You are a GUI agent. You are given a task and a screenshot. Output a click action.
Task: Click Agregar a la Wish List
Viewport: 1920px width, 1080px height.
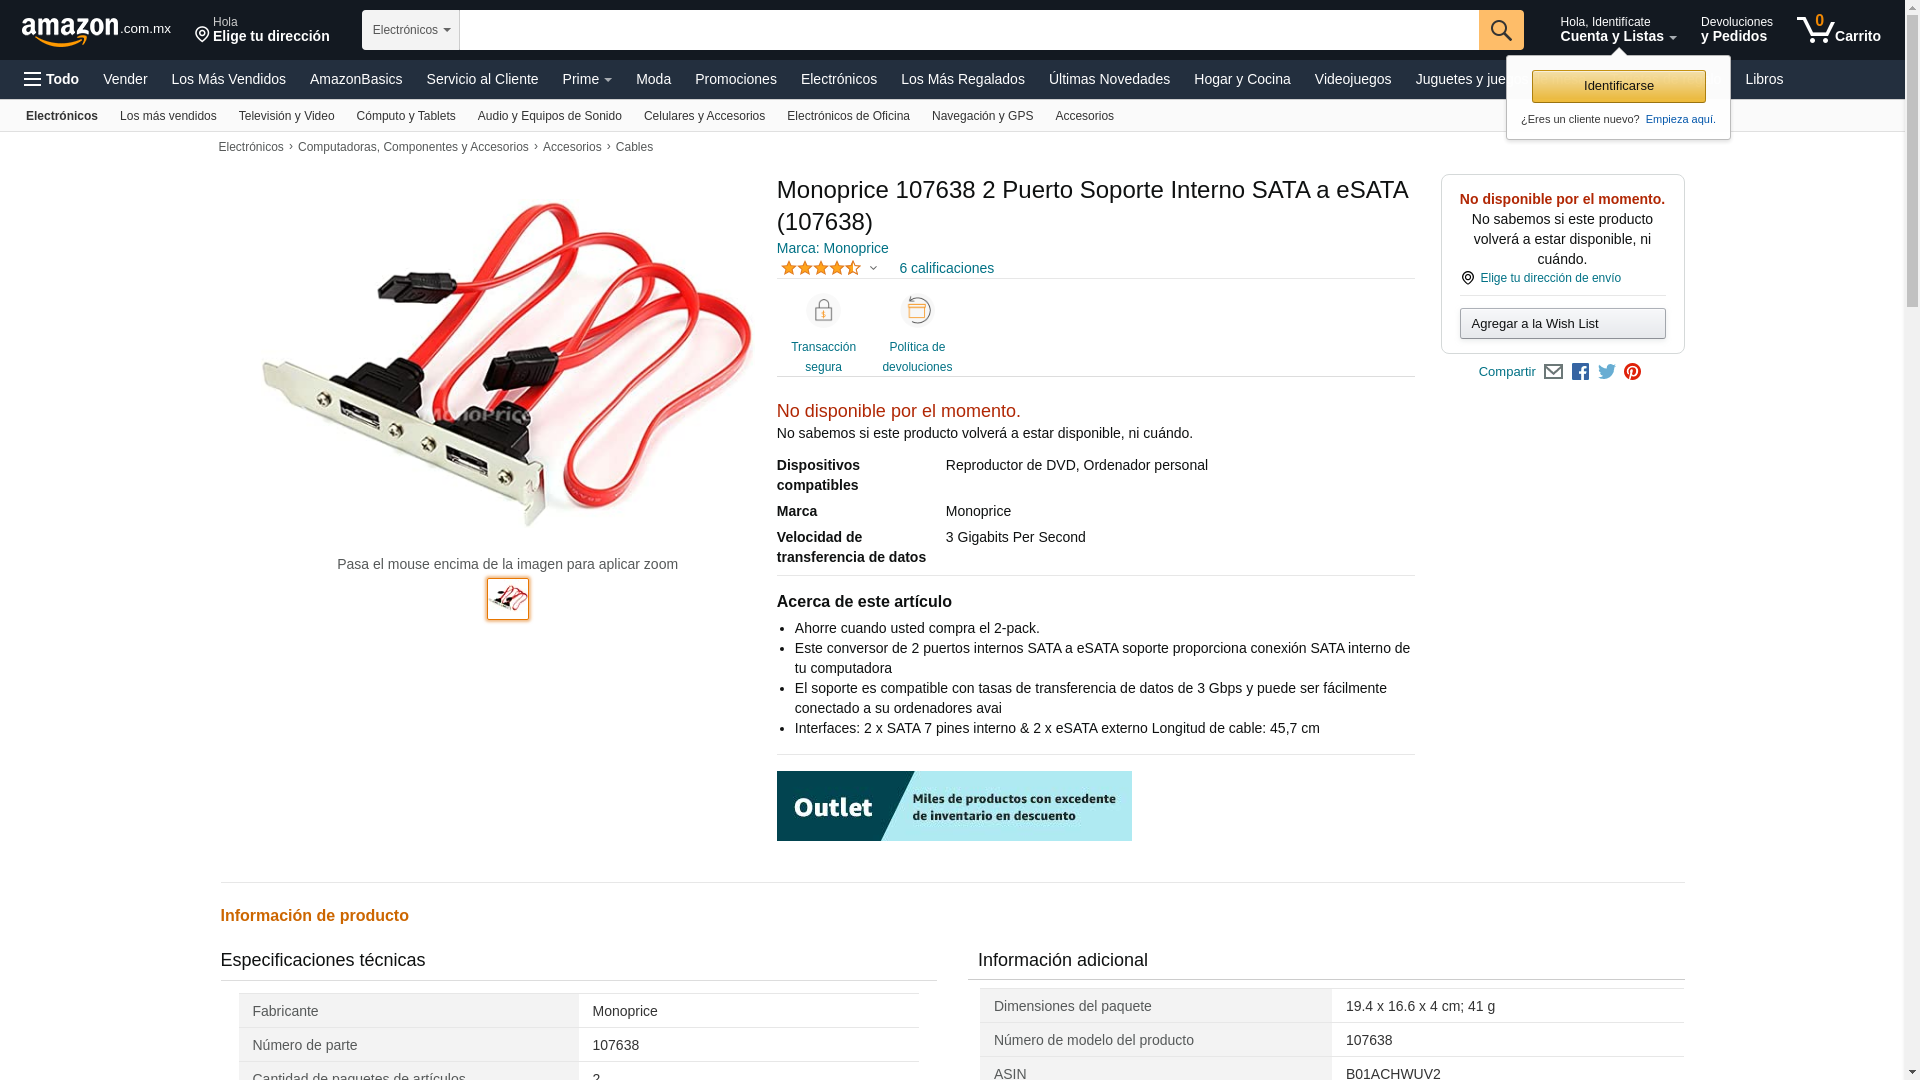(1562, 323)
